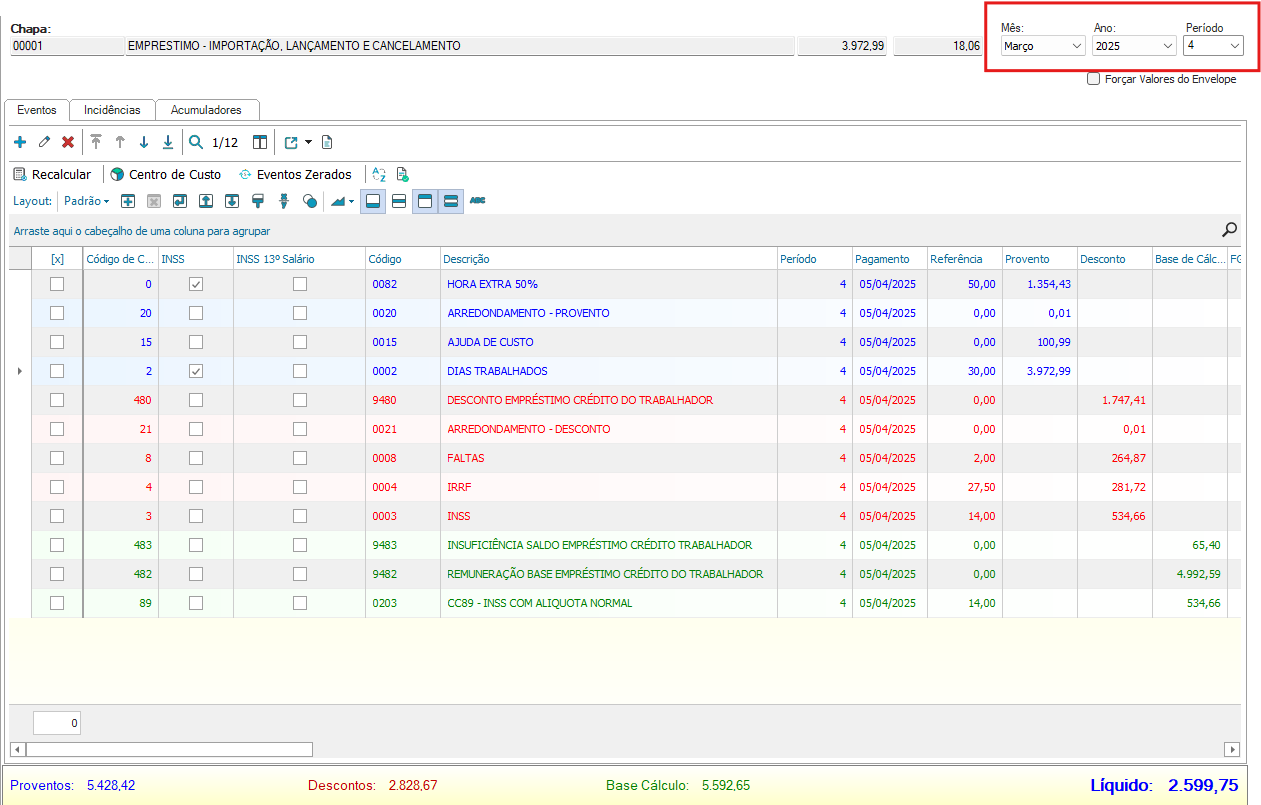Open the Período dropdown
1261x805 pixels.
[x=1213, y=46]
